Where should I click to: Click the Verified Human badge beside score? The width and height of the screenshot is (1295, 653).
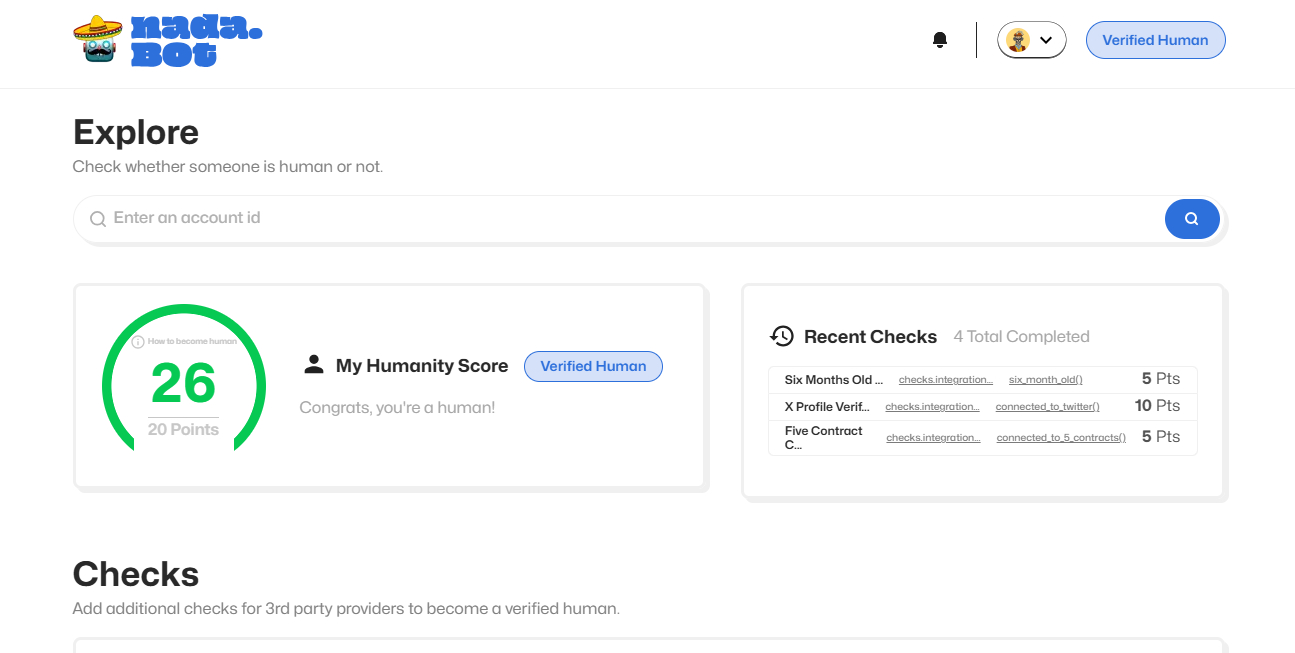[593, 366]
